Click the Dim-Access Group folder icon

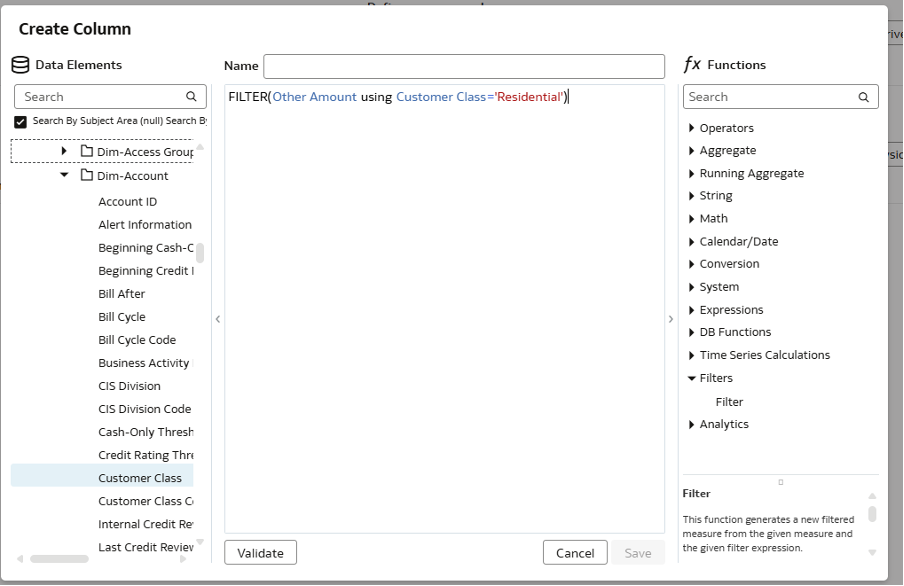[86, 152]
